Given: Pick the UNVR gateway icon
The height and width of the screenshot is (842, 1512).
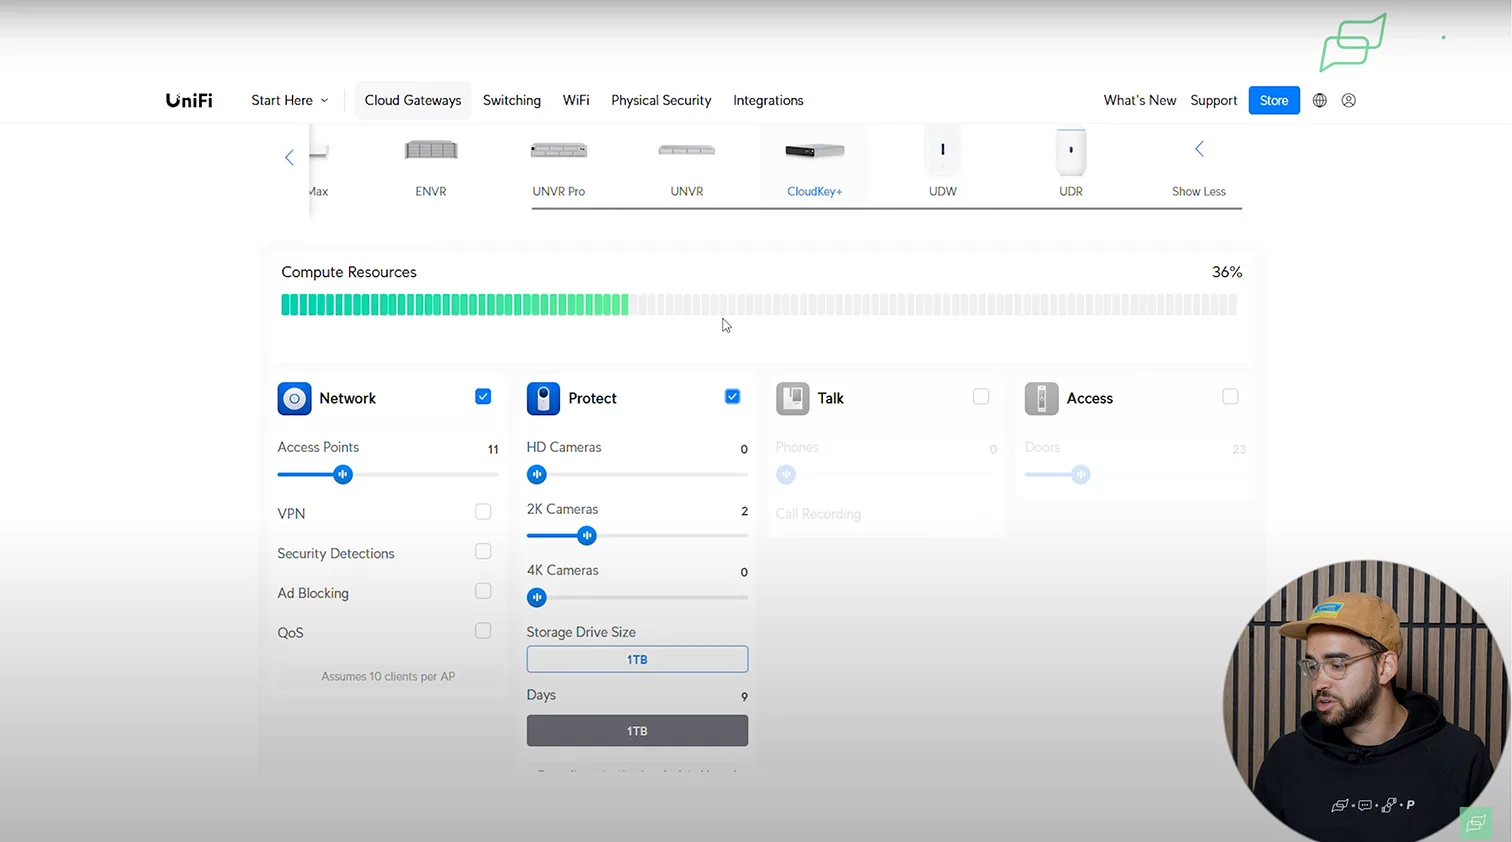Looking at the screenshot, I should tap(686, 151).
